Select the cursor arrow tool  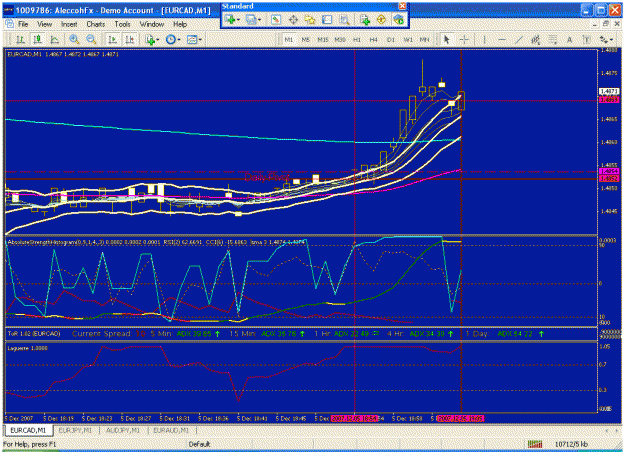click(446, 39)
